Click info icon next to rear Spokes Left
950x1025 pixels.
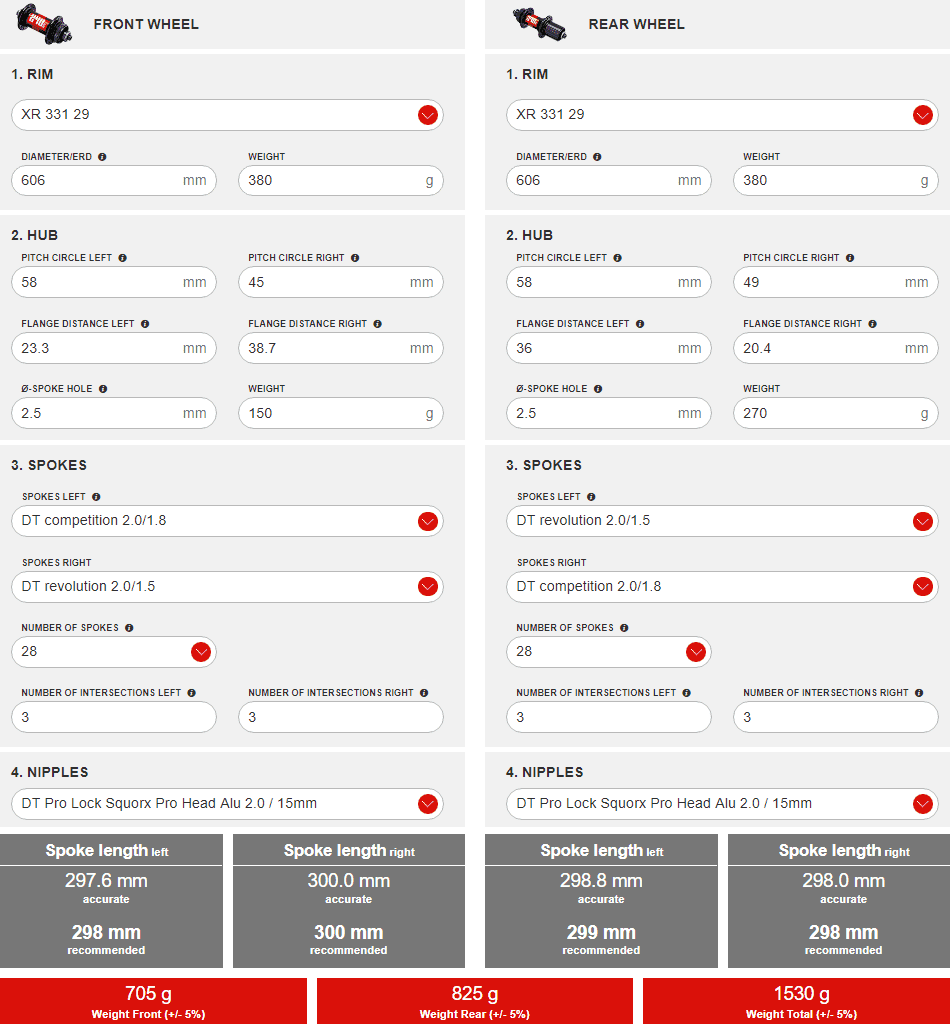(x=591, y=497)
